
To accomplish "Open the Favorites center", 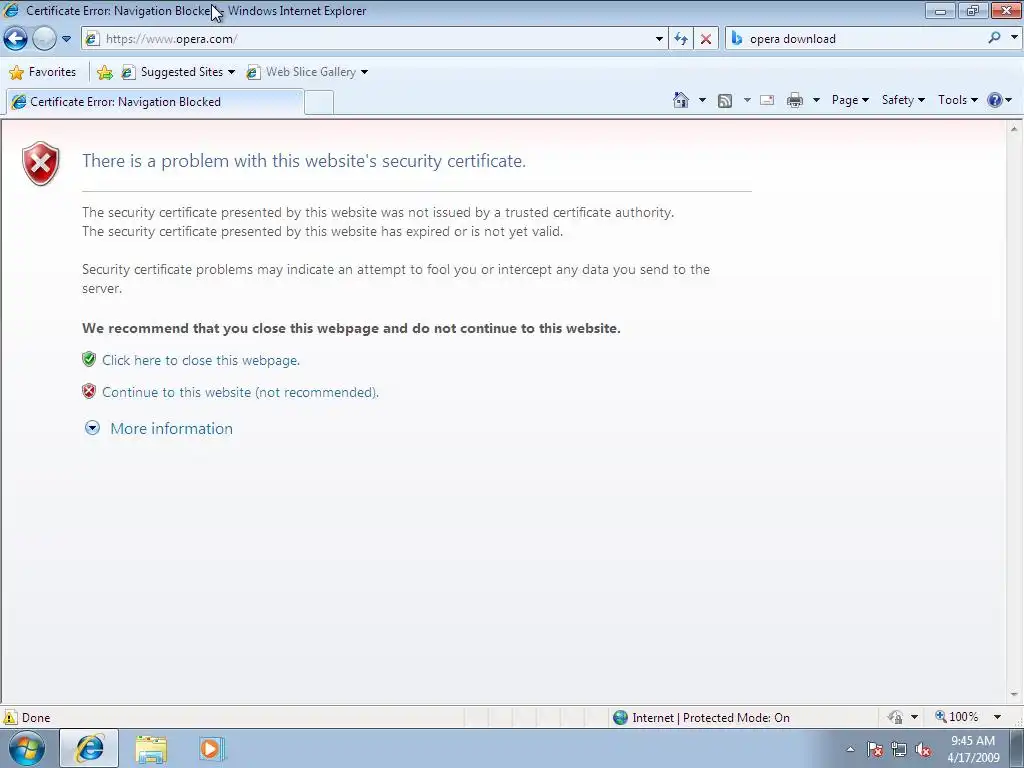I will pyautogui.click(x=43, y=72).
